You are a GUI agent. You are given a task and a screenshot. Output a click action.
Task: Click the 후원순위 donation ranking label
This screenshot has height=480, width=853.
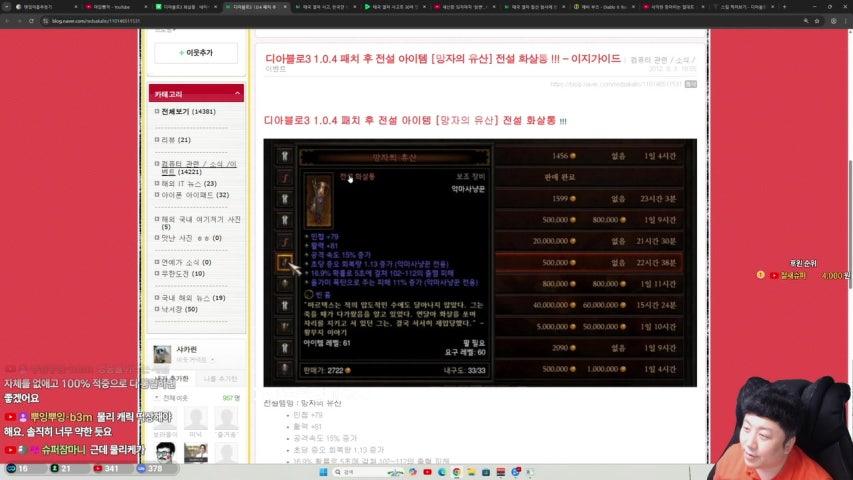click(803, 263)
